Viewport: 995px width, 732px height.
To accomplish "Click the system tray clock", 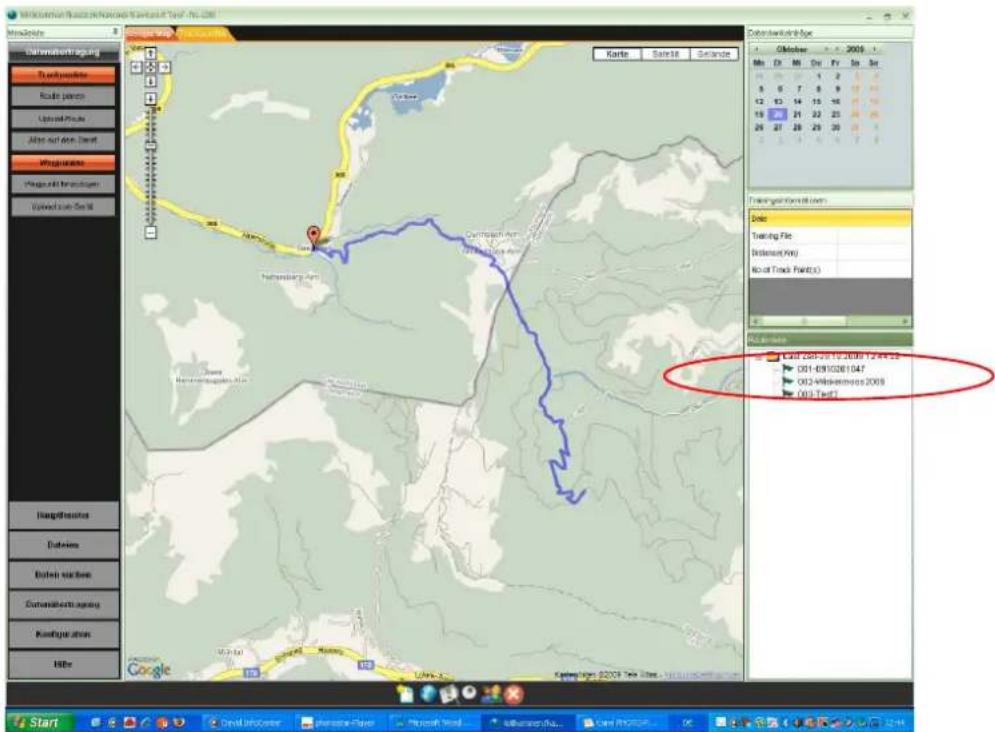I will 895,722.
